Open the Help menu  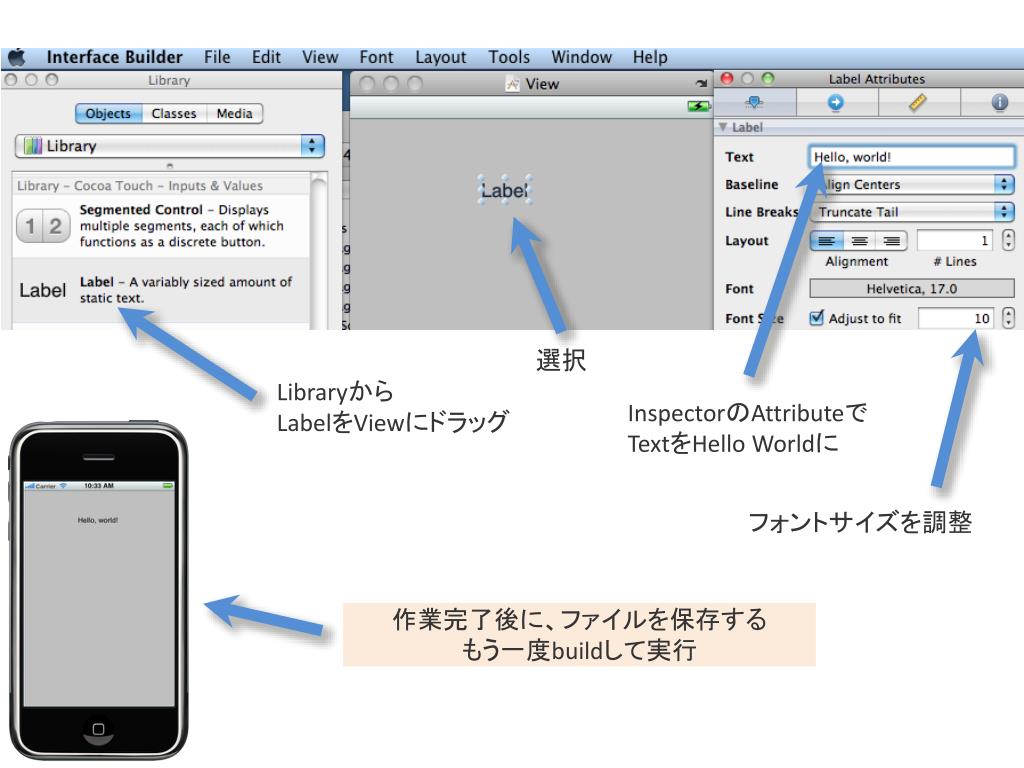click(650, 57)
